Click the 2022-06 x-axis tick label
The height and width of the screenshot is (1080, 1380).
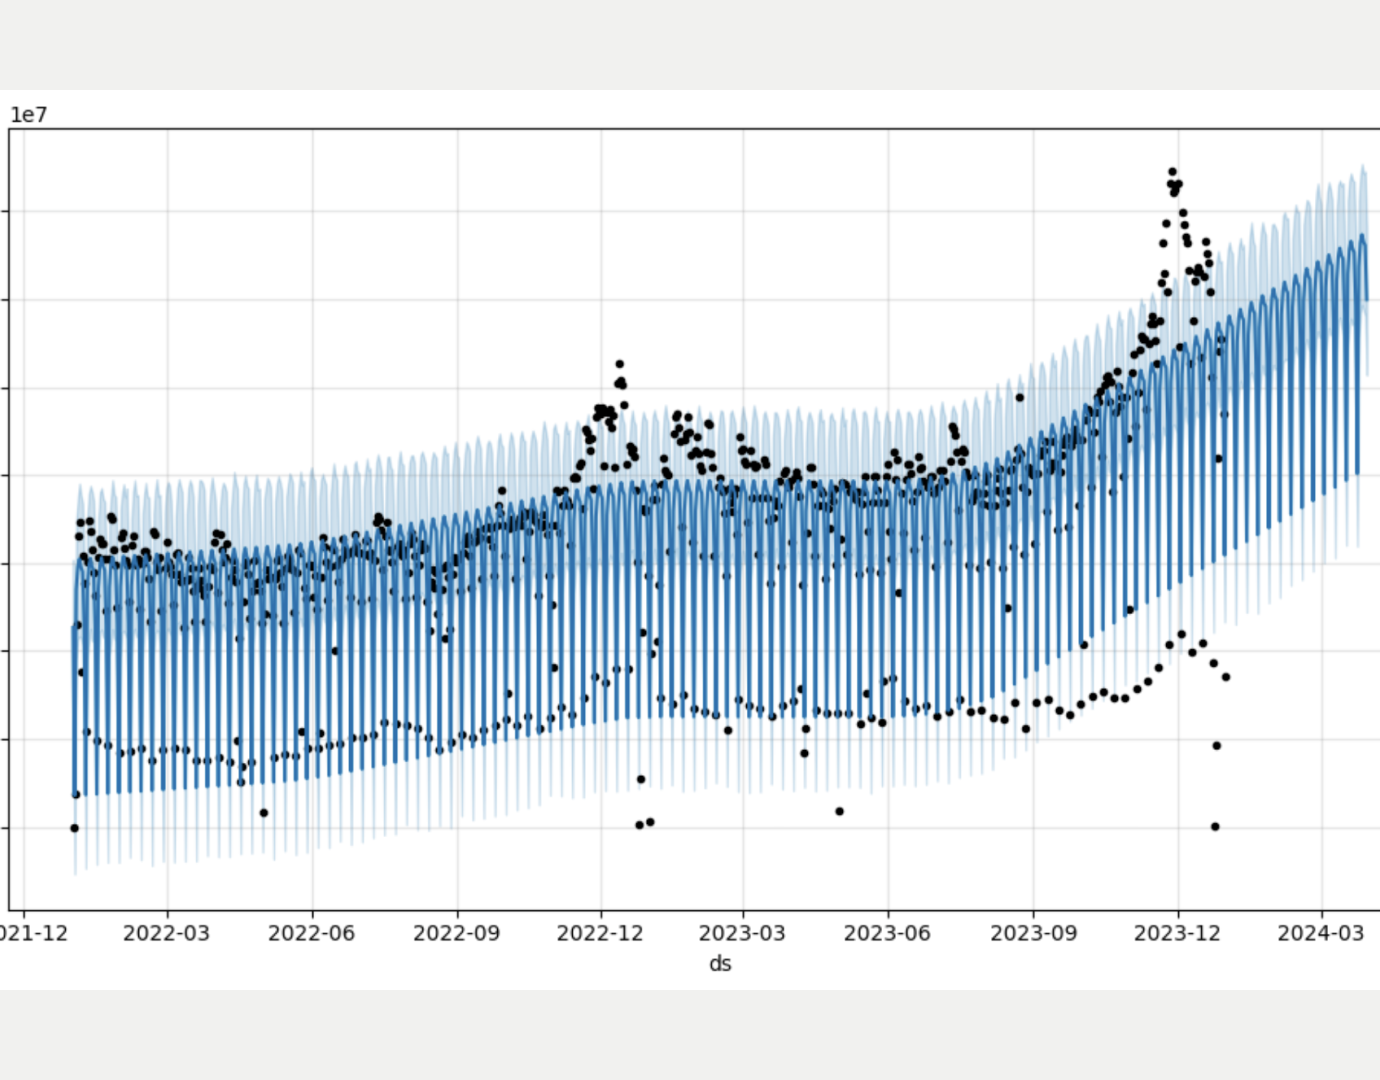(x=312, y=933)
